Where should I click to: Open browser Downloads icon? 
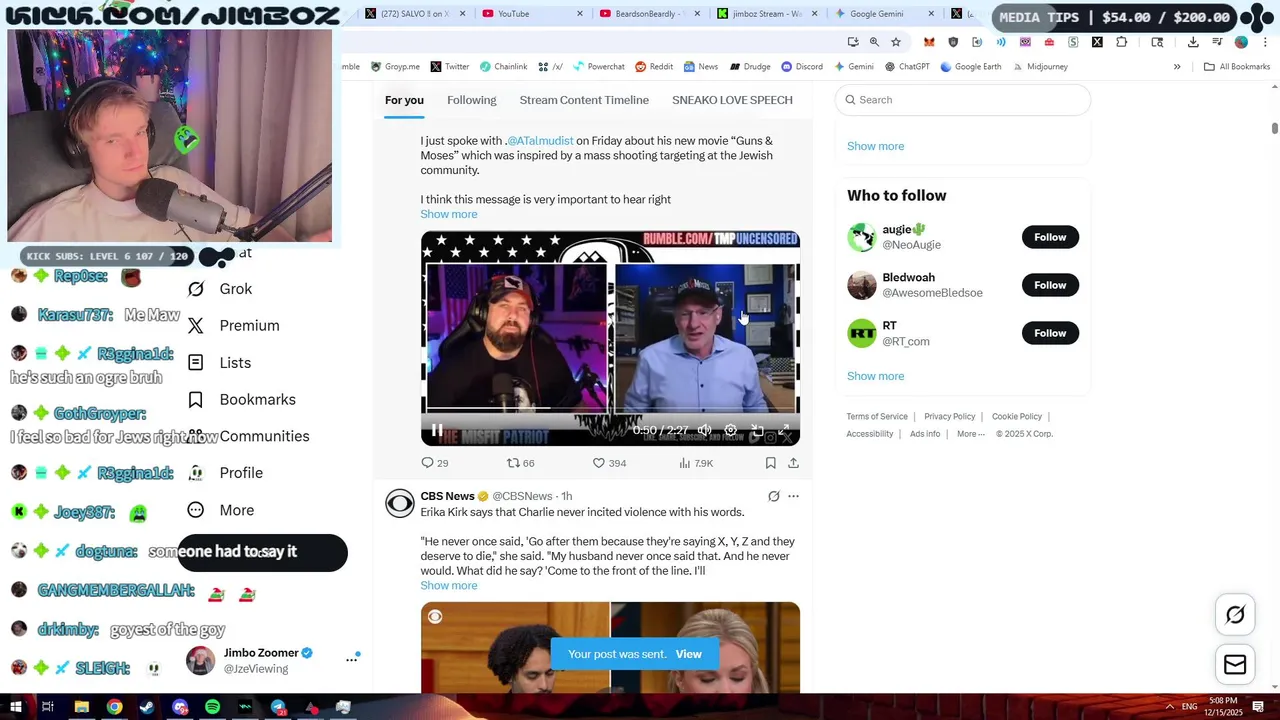[1193, 42]
